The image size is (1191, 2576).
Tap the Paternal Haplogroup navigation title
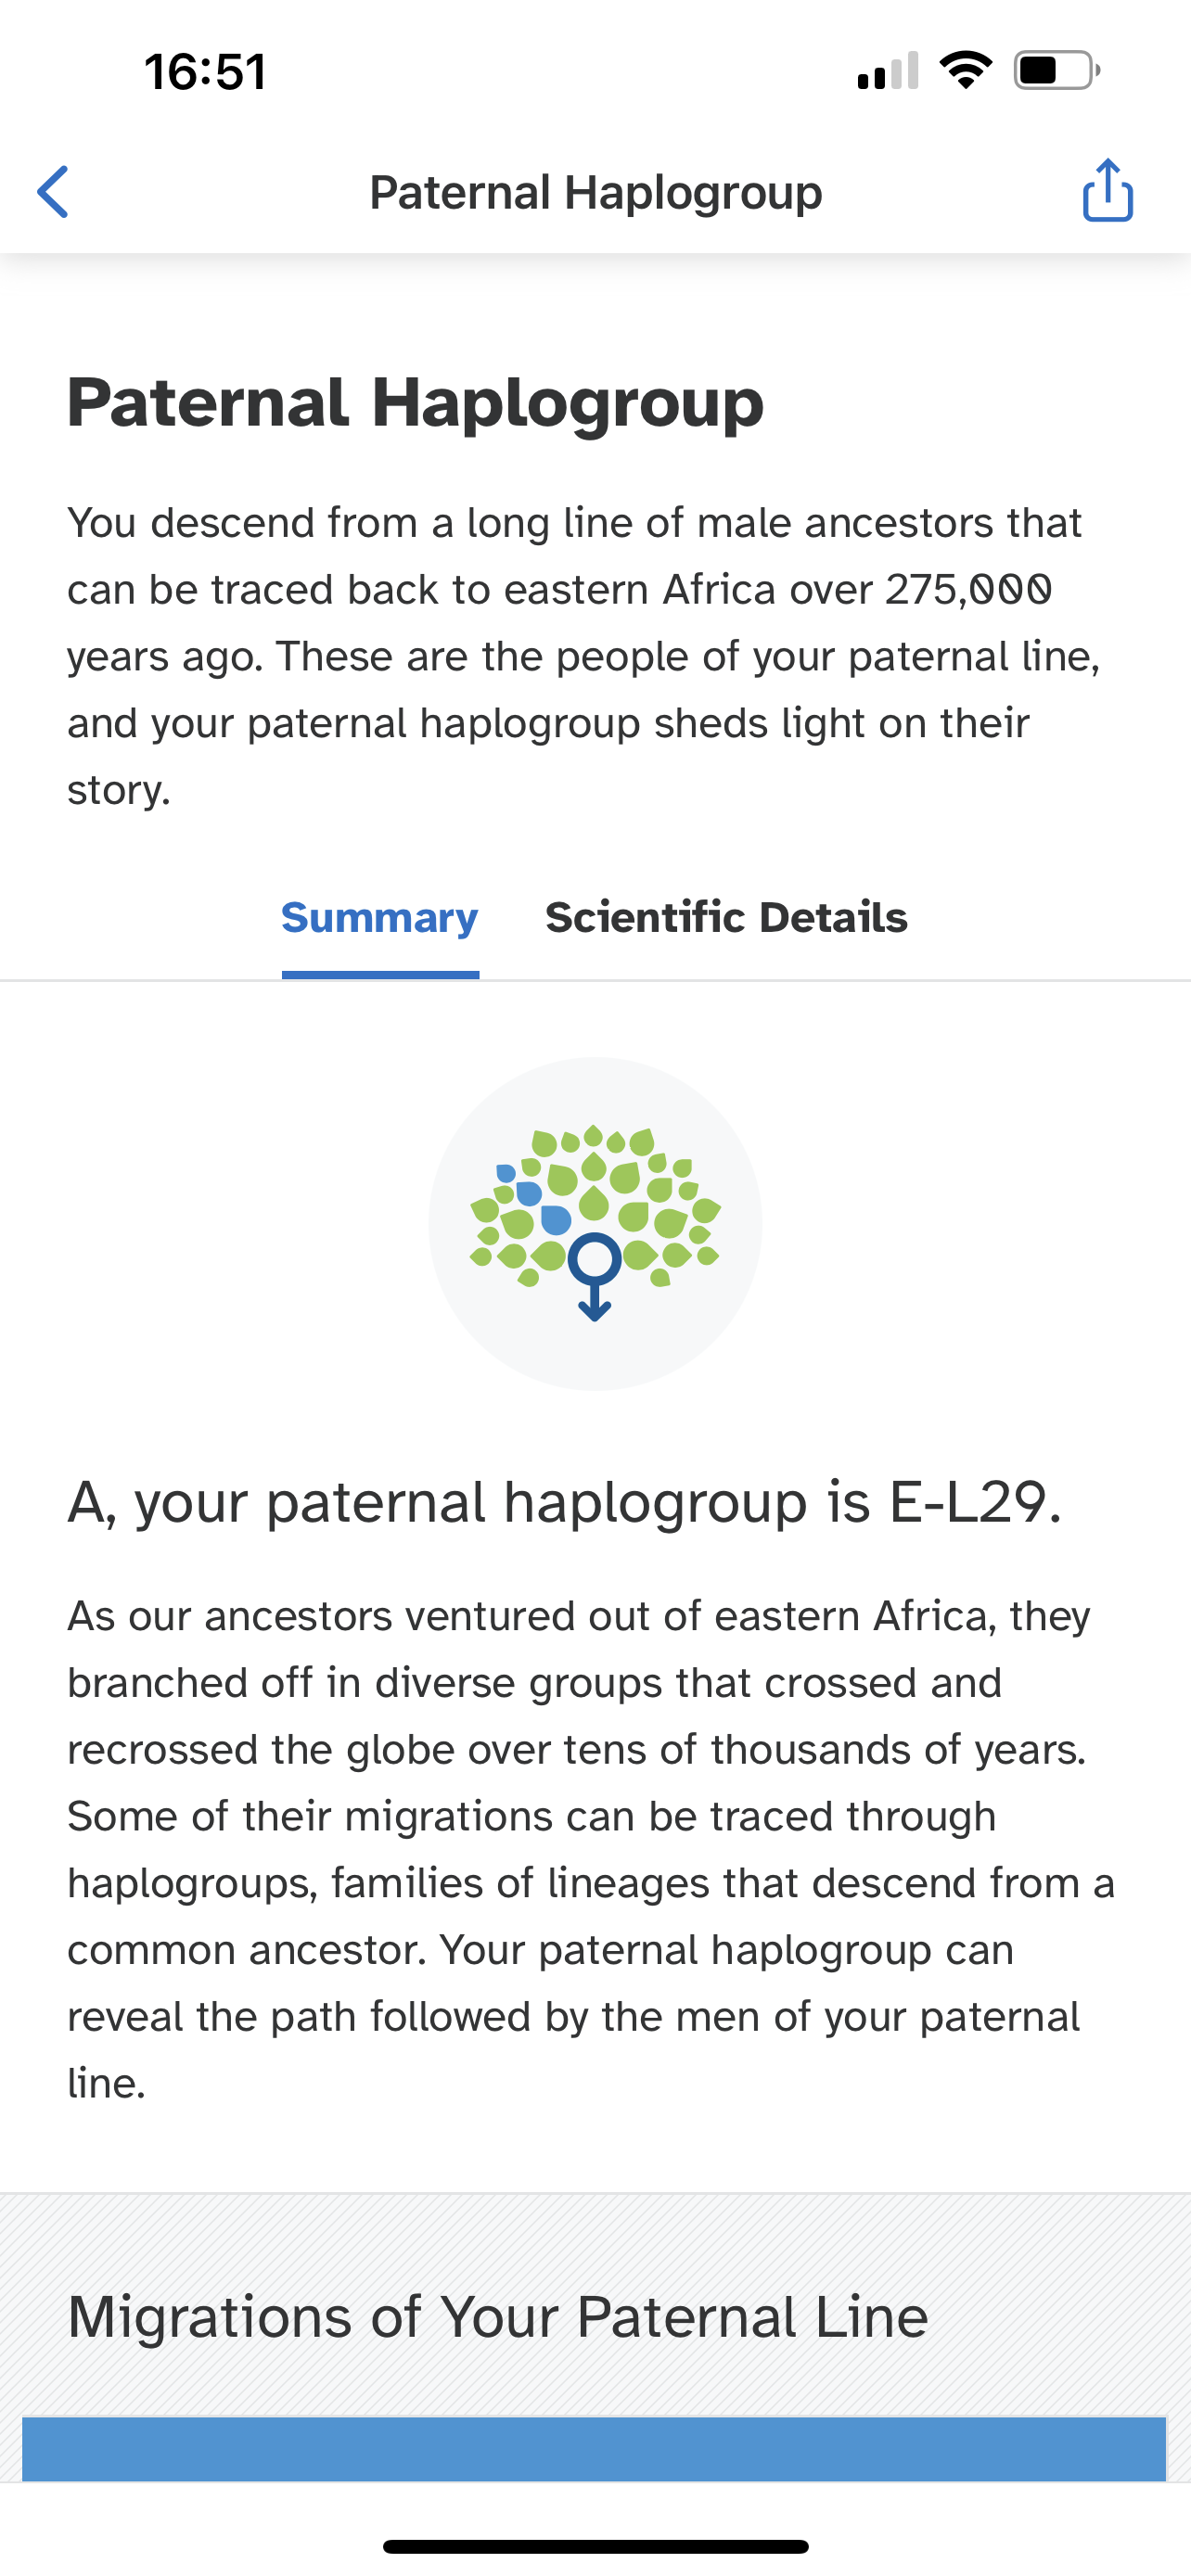pyautogui.click(x=596, y=192)
